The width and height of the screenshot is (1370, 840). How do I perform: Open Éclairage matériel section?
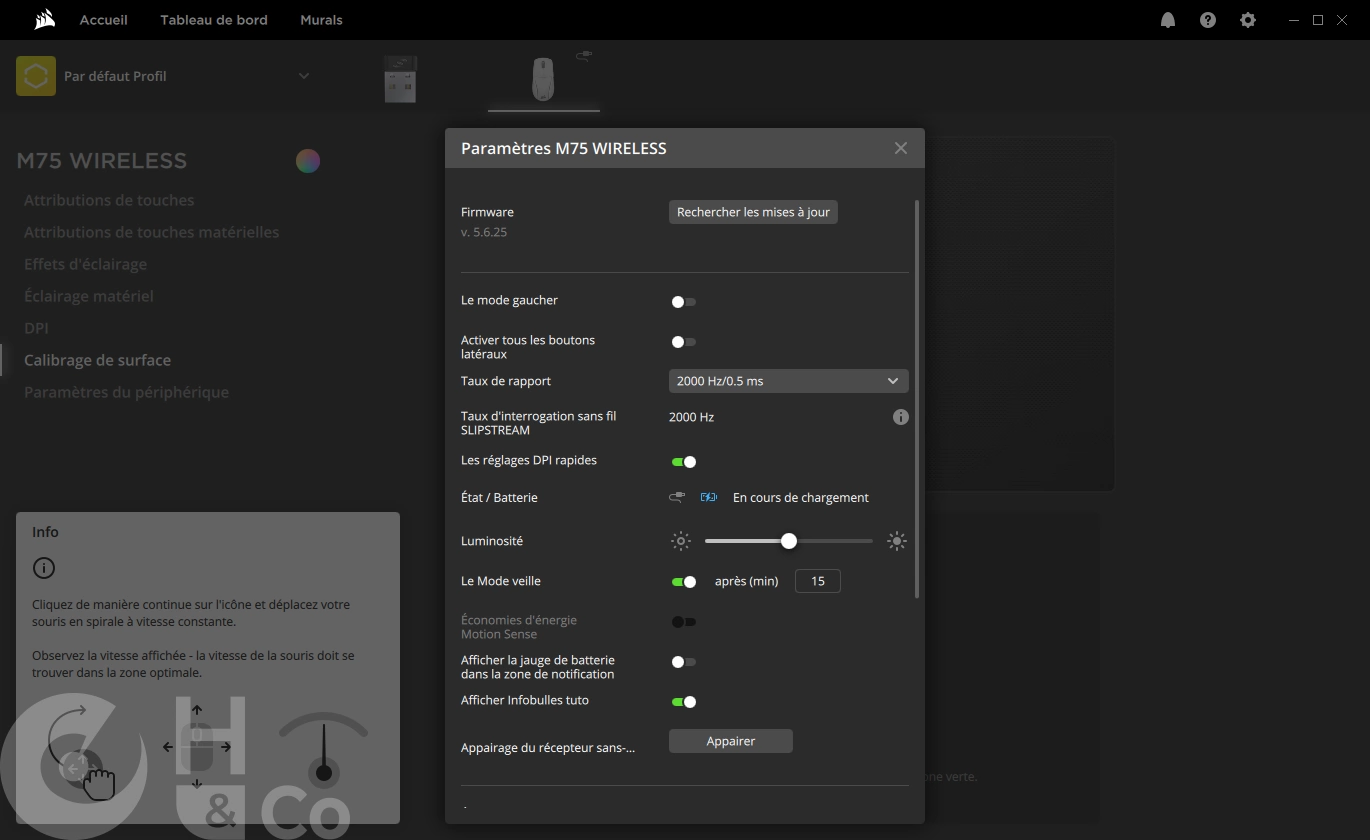pyautogui.click(x=88, y=296)
